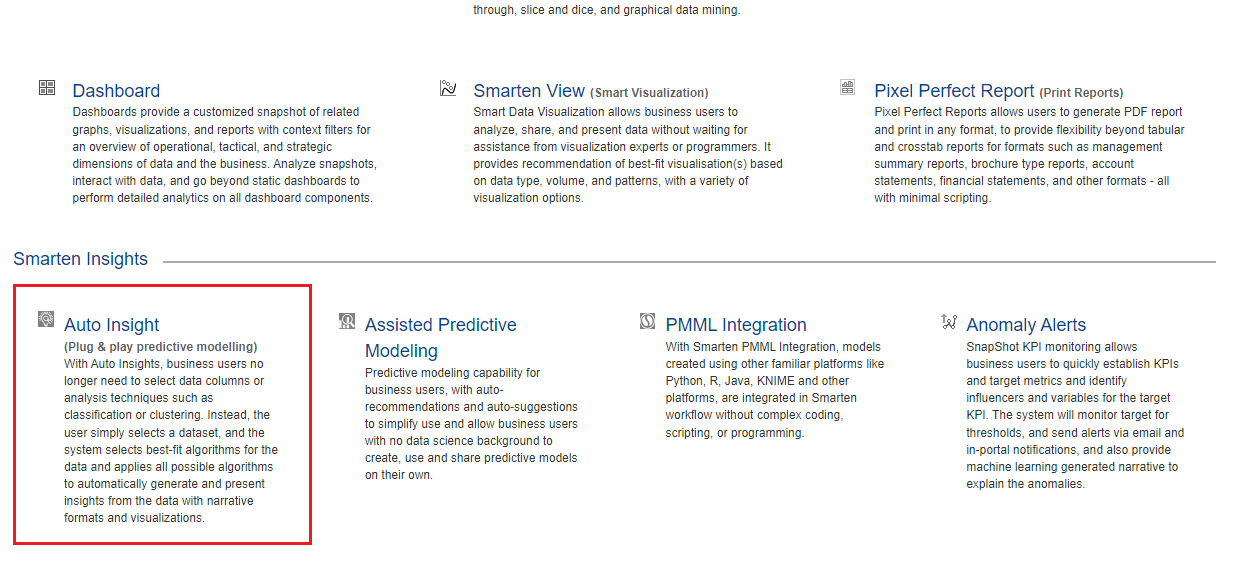The width and height of the screenshot is (1243, 561).
Task: Click the Anomaly Alerts description text
Action: pyautogui.click(x=1075, y=415)
